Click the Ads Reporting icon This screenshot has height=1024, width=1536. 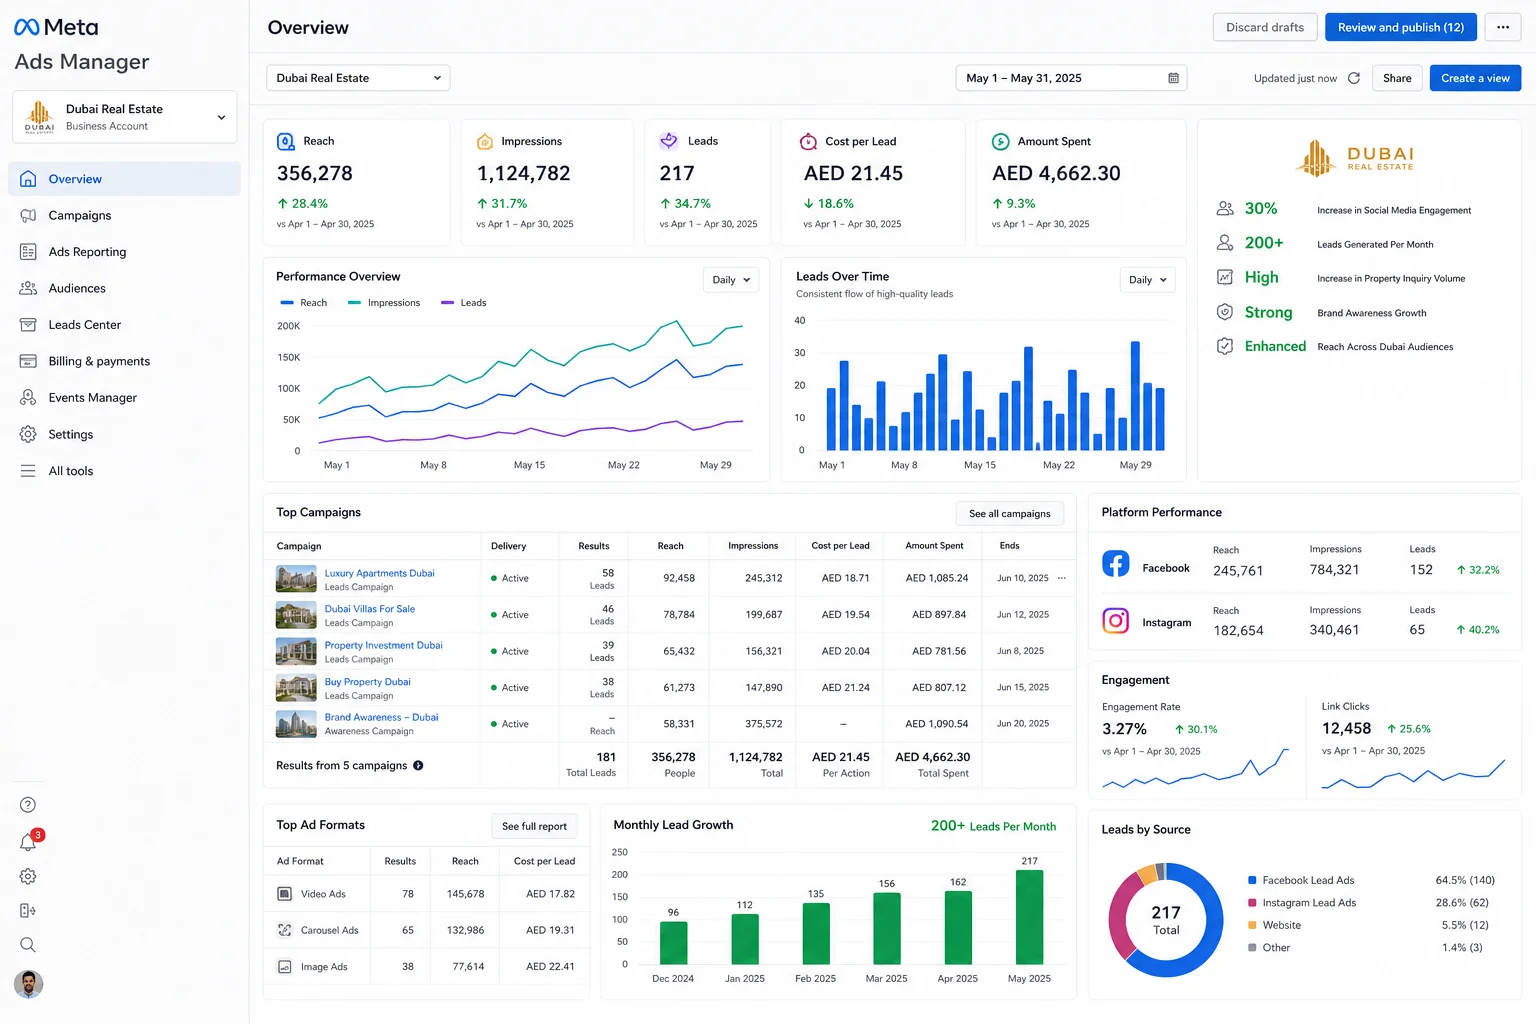click(x=28, y=252)
